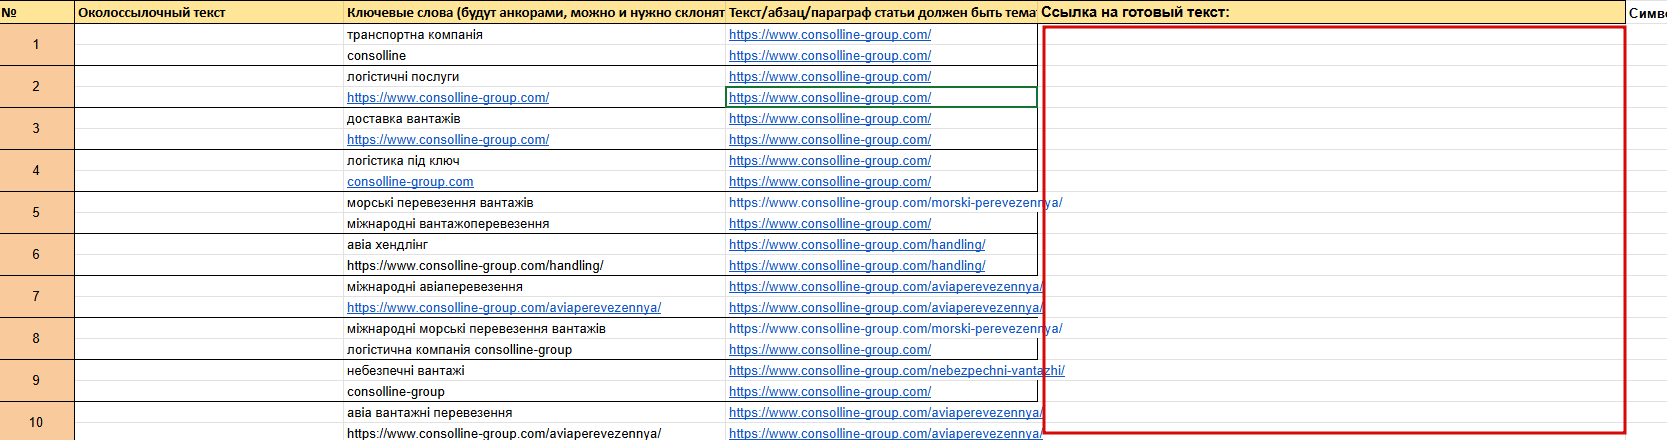The height and width of the screenshot is (440, 1667).
Task: Click empty 'Околоссылочный текст' cell for row 1
Action: 209,45
